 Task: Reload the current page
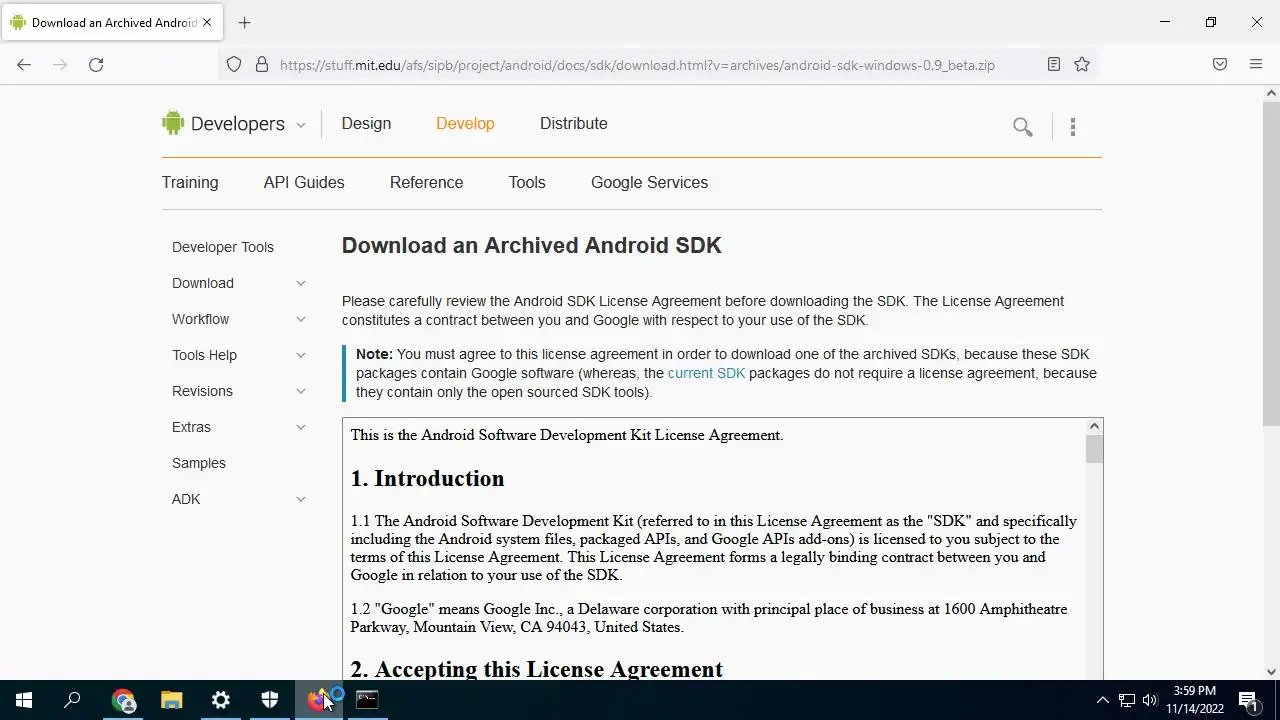click(96, 64)
